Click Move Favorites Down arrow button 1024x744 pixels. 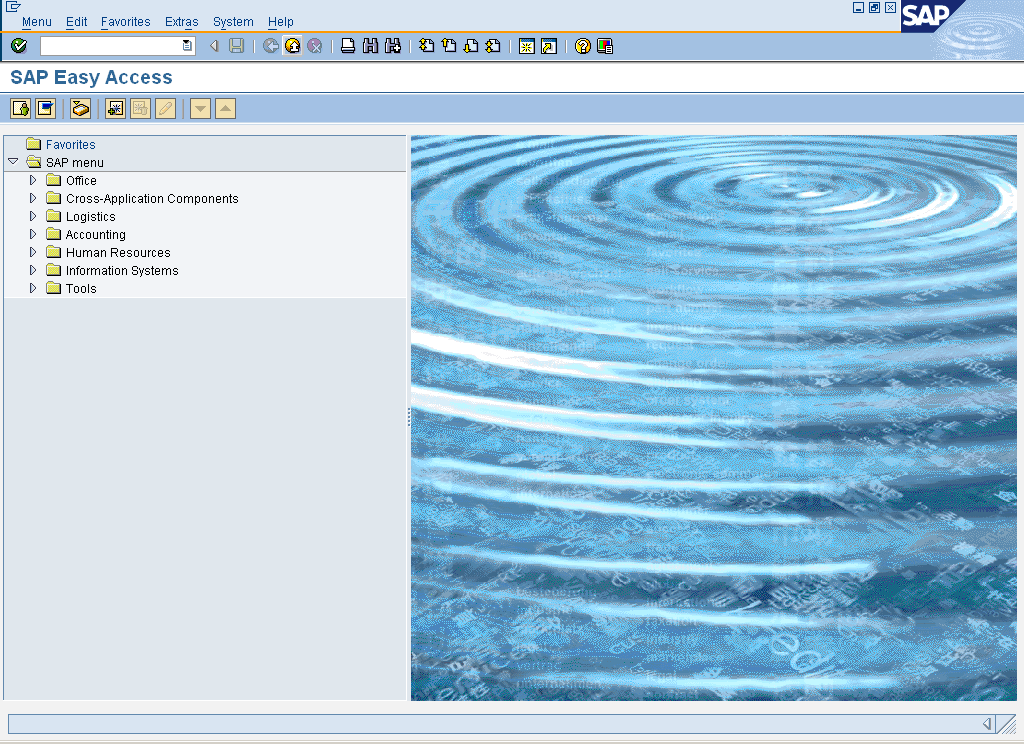coord(200,108)
